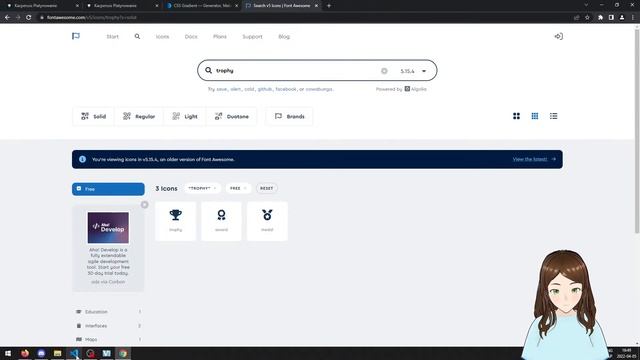Click the search magnifier in the navigation bar
This screenshot has height=360, width=640.
(137, 36)
